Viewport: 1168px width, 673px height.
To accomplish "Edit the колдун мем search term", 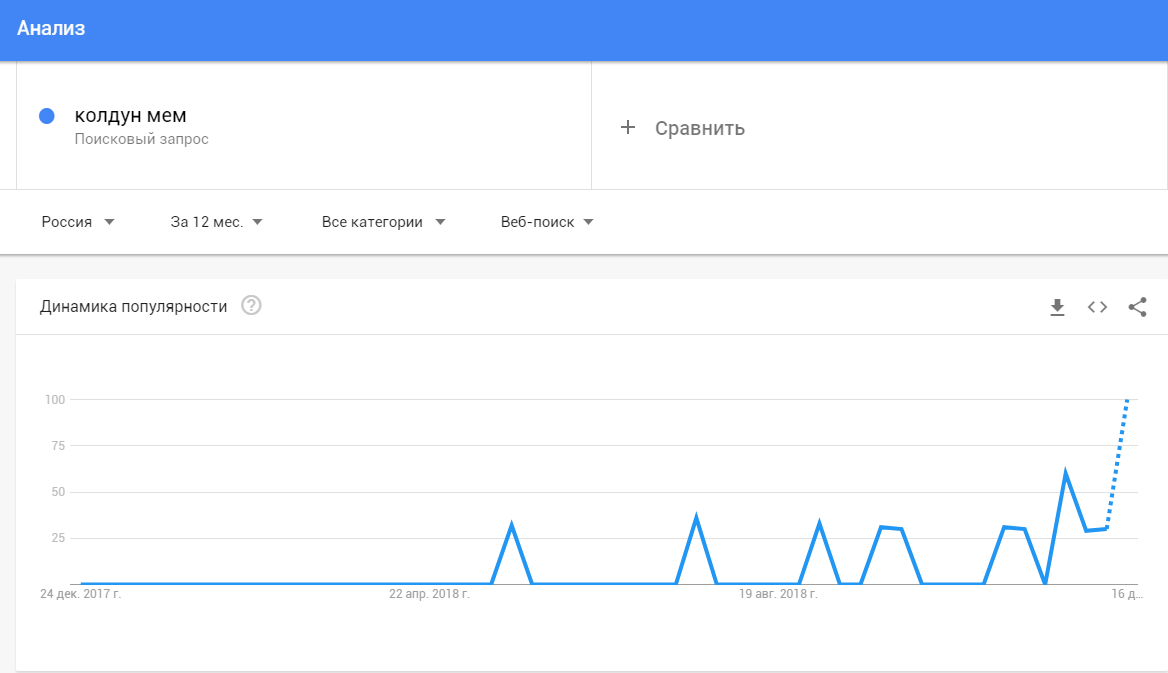I will [130, 116].
